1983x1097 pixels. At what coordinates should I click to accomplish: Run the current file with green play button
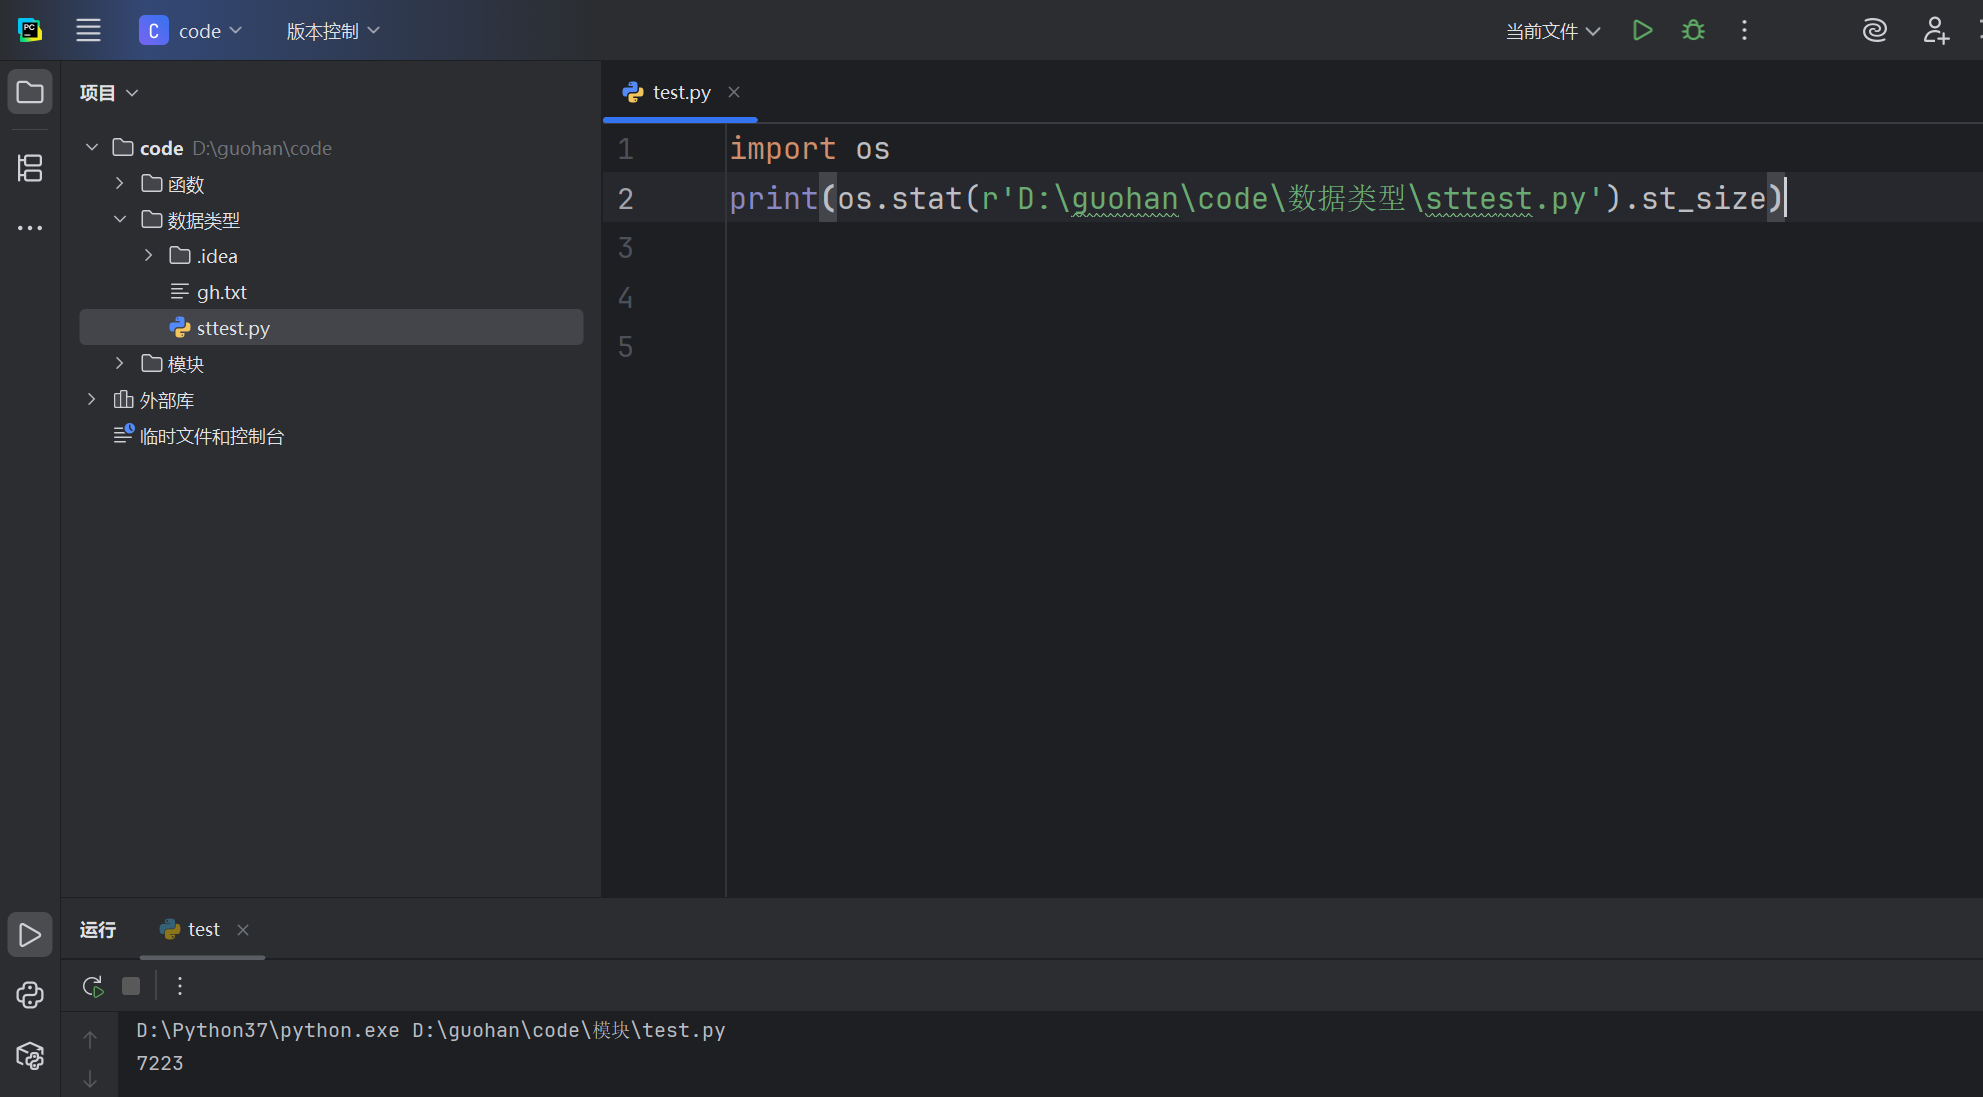pyautogui.click(x=1642, y=31)
